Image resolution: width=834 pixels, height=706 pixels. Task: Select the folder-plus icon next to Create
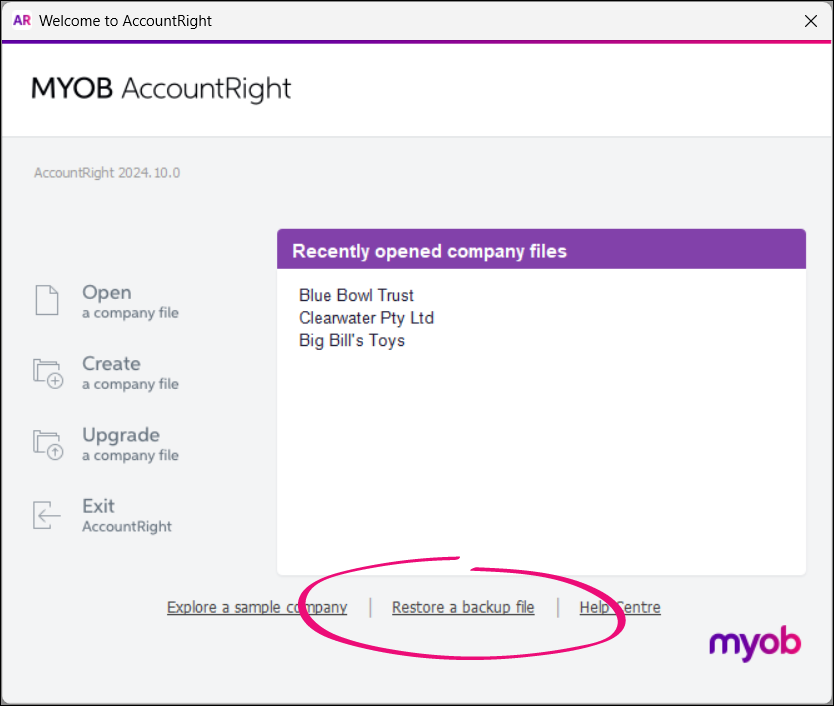[x=47, y=372]
